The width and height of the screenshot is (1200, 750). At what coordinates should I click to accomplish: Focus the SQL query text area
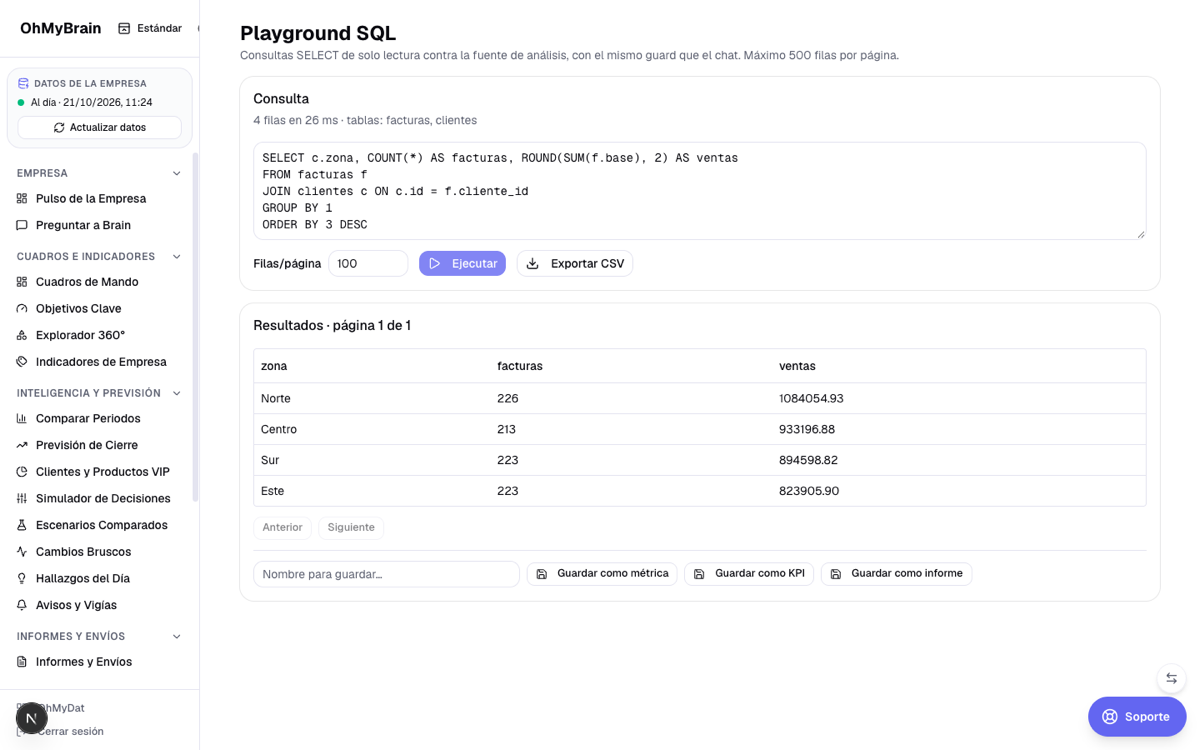point(700,191)
